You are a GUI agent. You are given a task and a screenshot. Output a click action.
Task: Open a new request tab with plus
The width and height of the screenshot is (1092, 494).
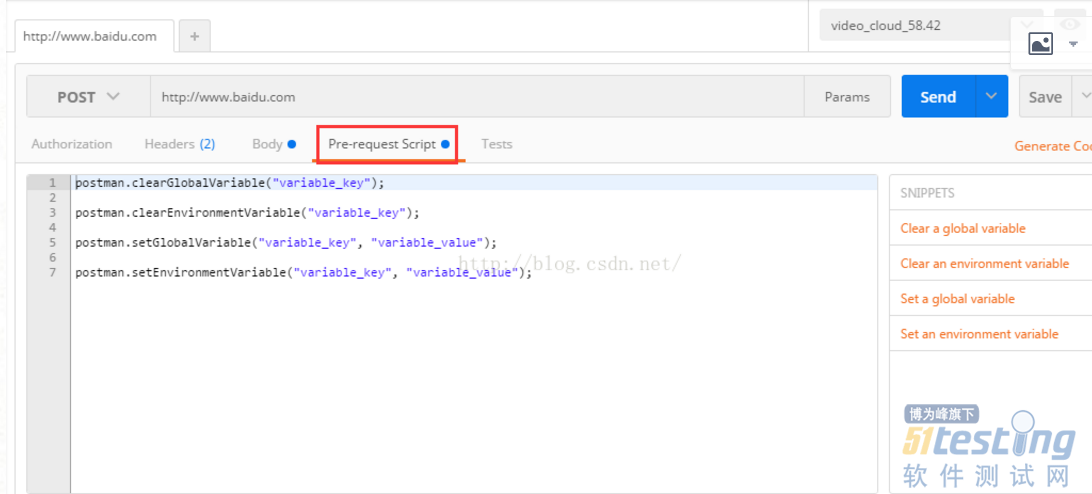(x=194, y=36)
